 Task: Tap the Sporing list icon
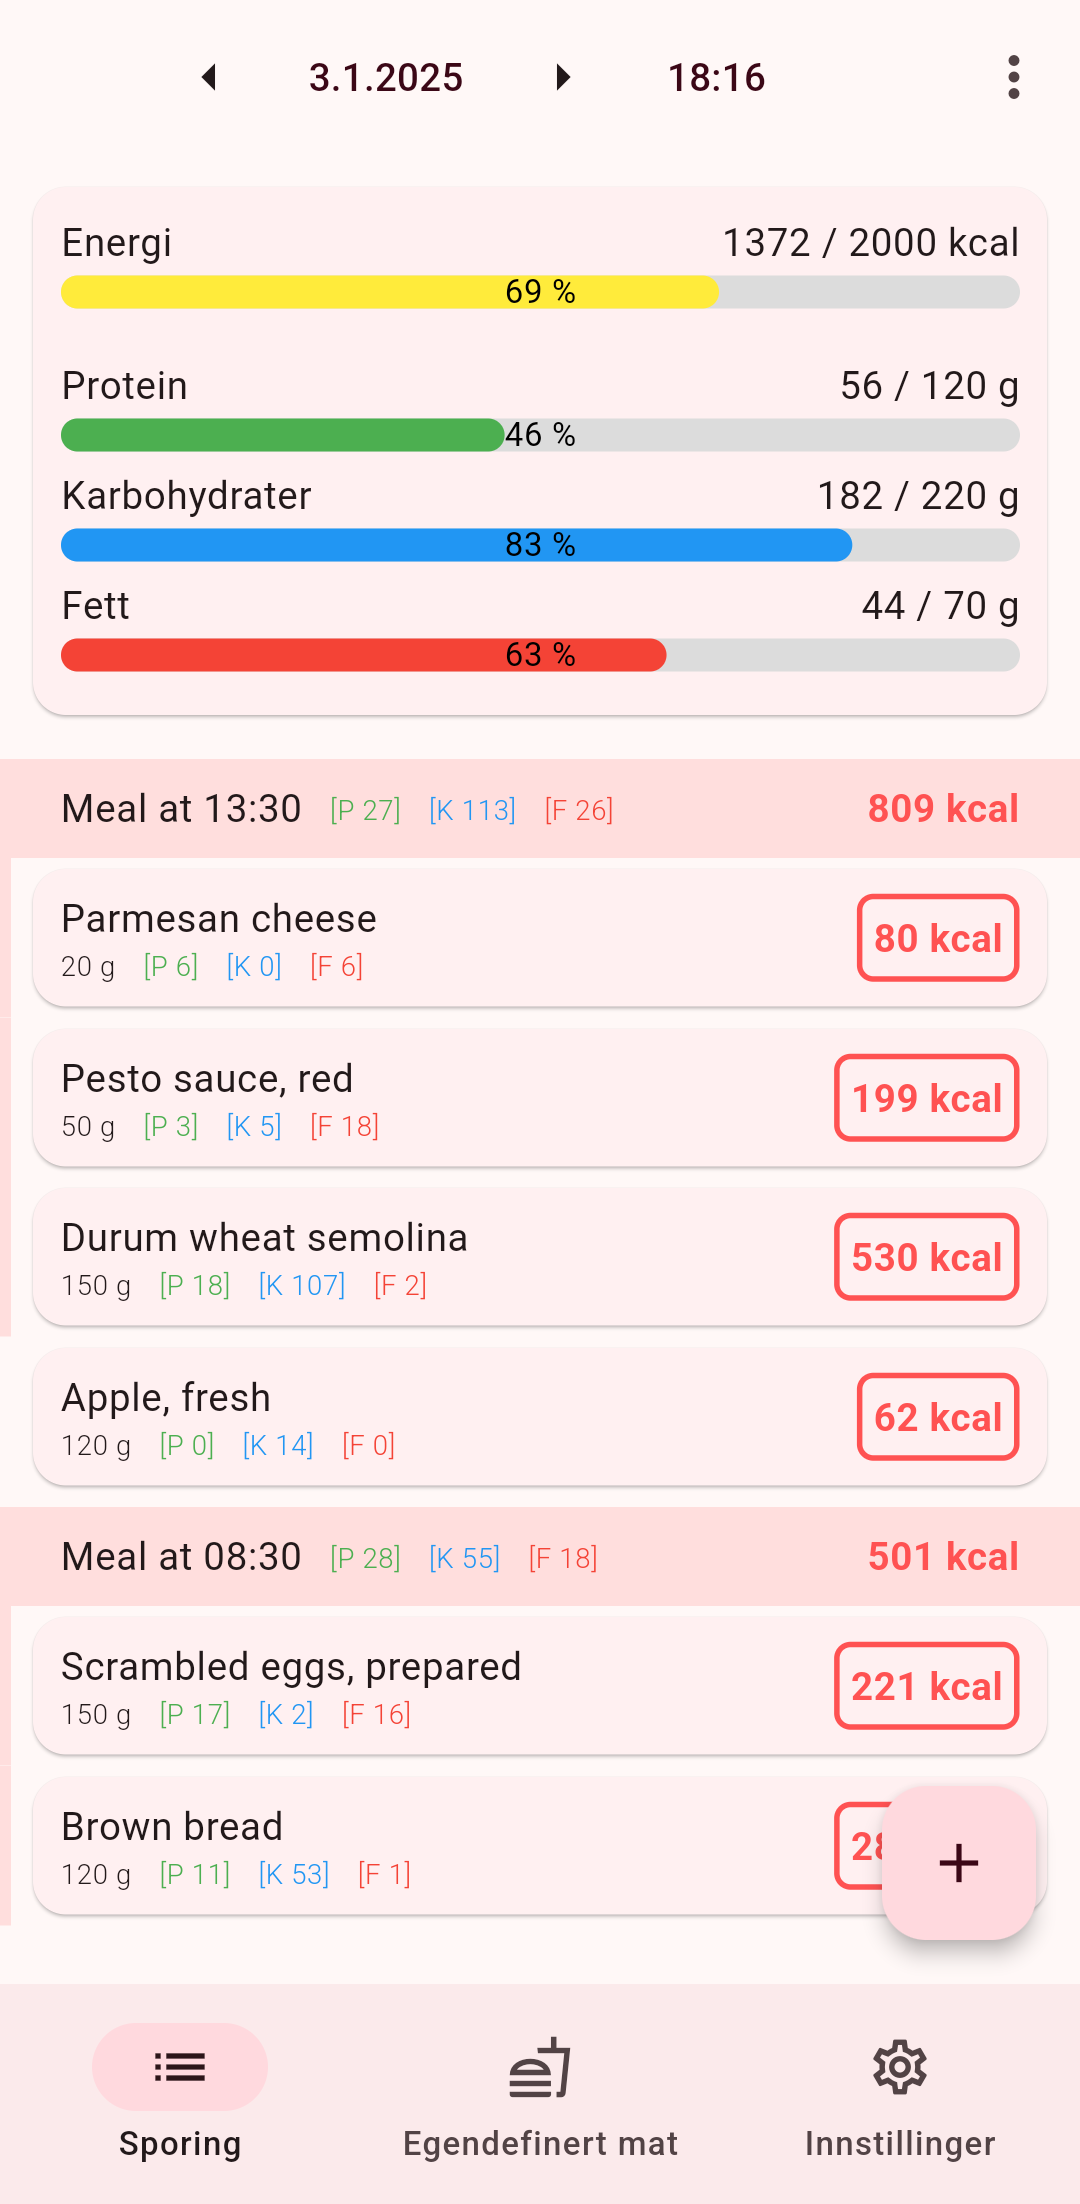point(180,2067)
